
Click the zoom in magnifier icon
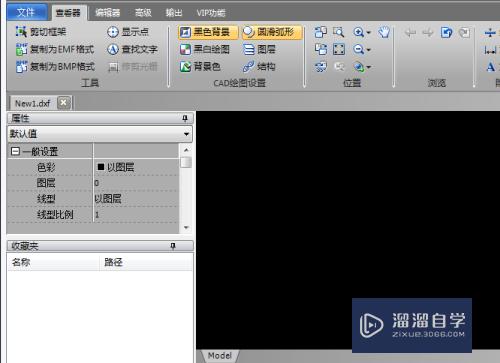(359, 32)
